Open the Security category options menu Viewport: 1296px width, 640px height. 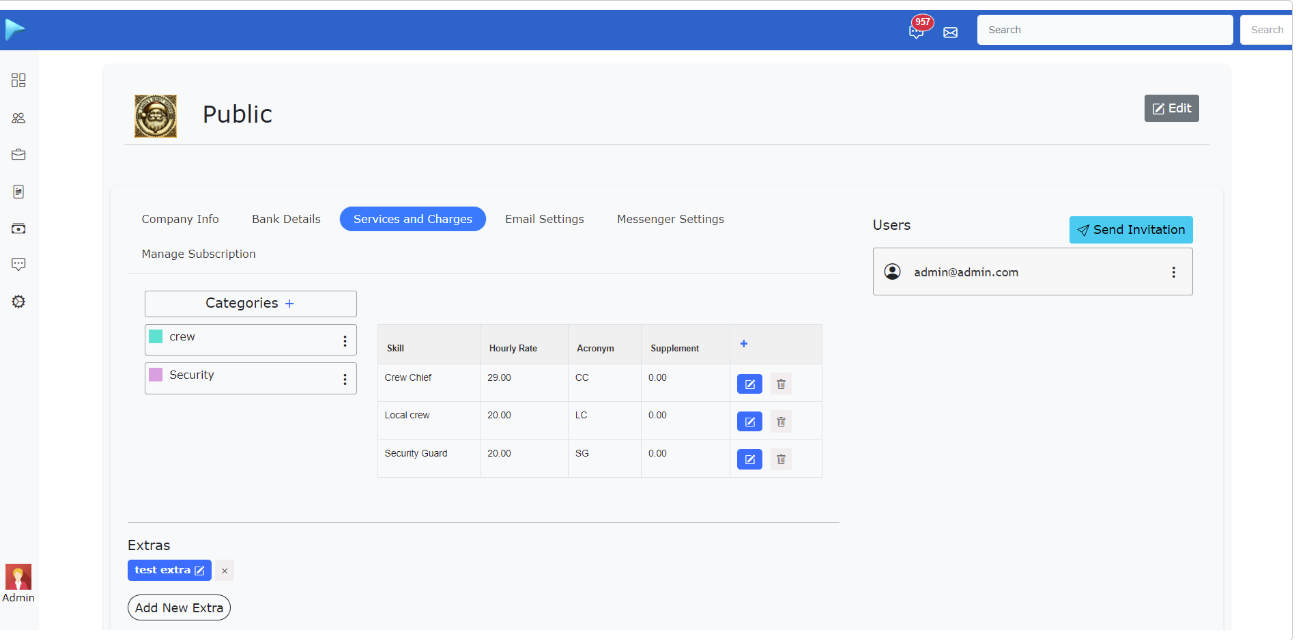(344, 378)
